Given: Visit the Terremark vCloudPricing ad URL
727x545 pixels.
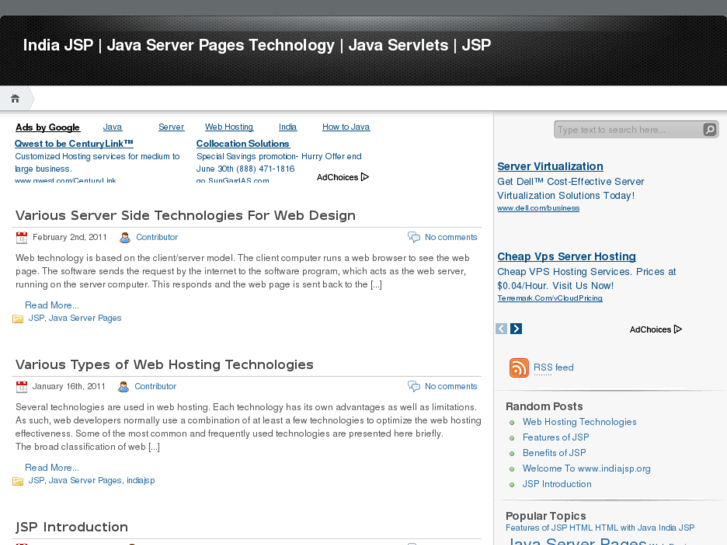Looking at the screenshot, I should [550, 298].
